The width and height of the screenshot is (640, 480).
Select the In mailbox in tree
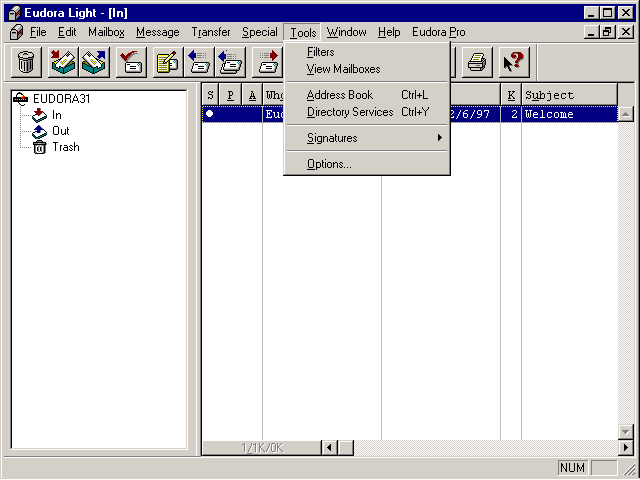tap(56, 115)
